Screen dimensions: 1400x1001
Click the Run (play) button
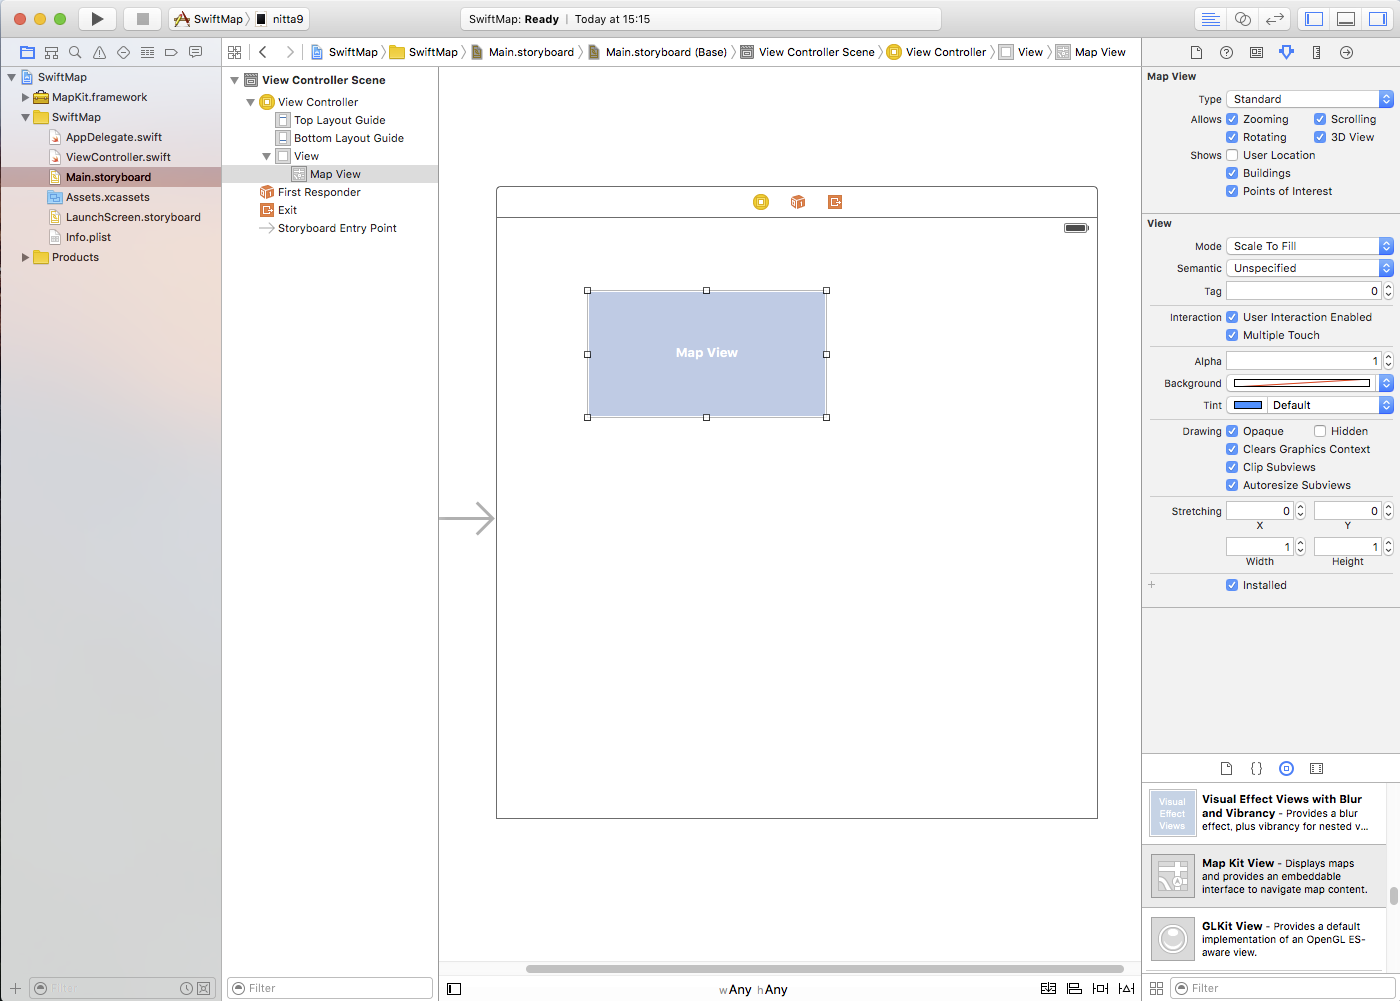[x=97, y=19]
